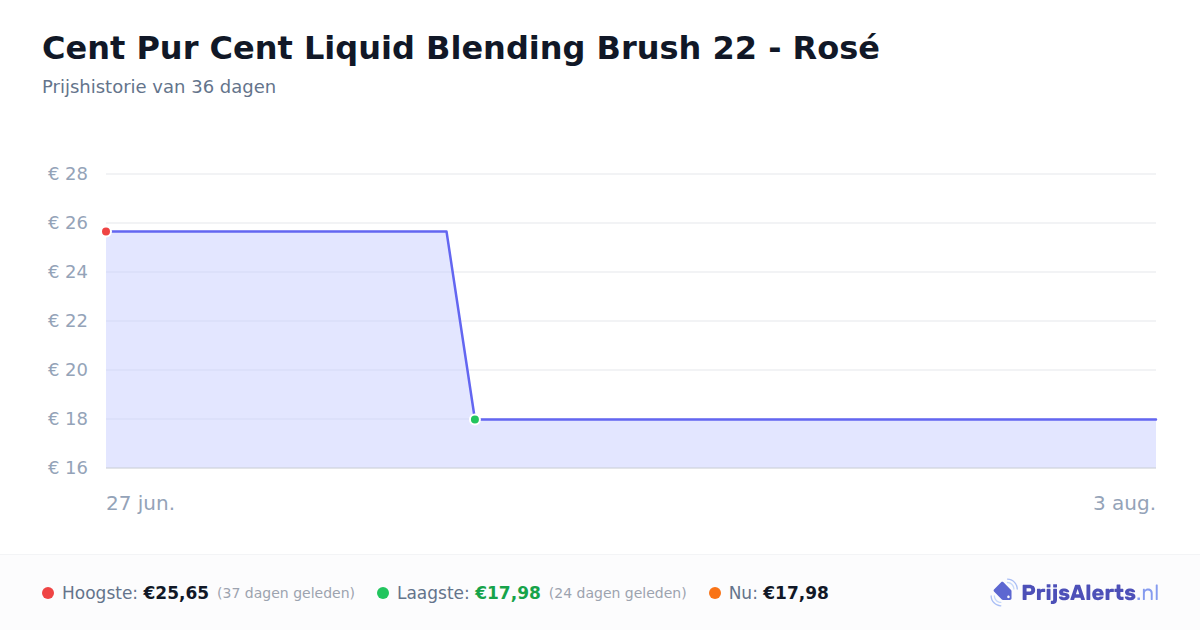Click the Nu €17,98 current price
Viewport: 1200px width, 630px height.
[x=796, y=593]
